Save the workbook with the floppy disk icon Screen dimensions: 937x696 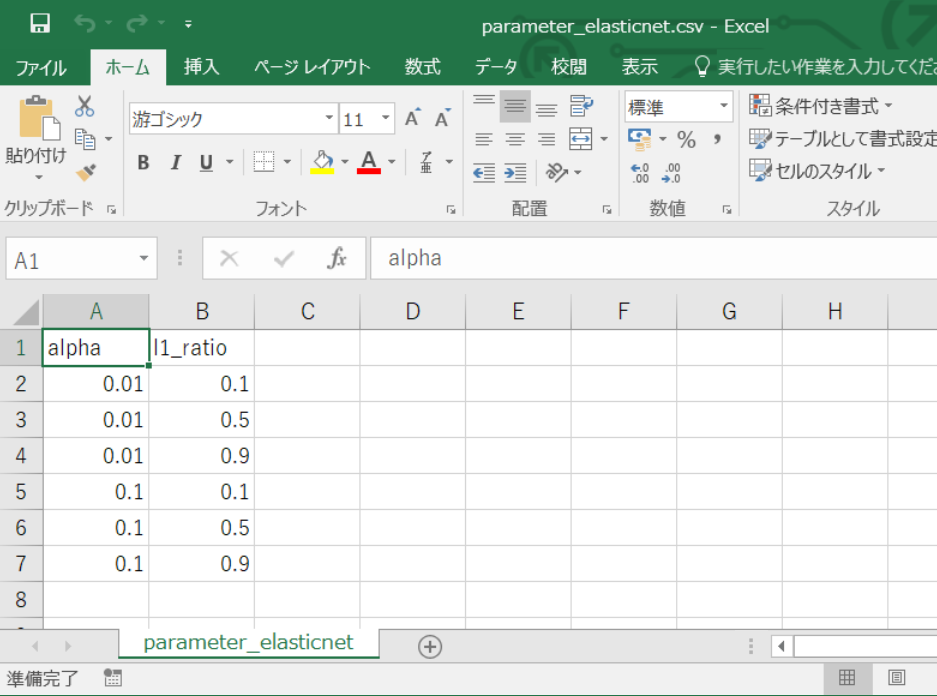(x=40, y=23)
